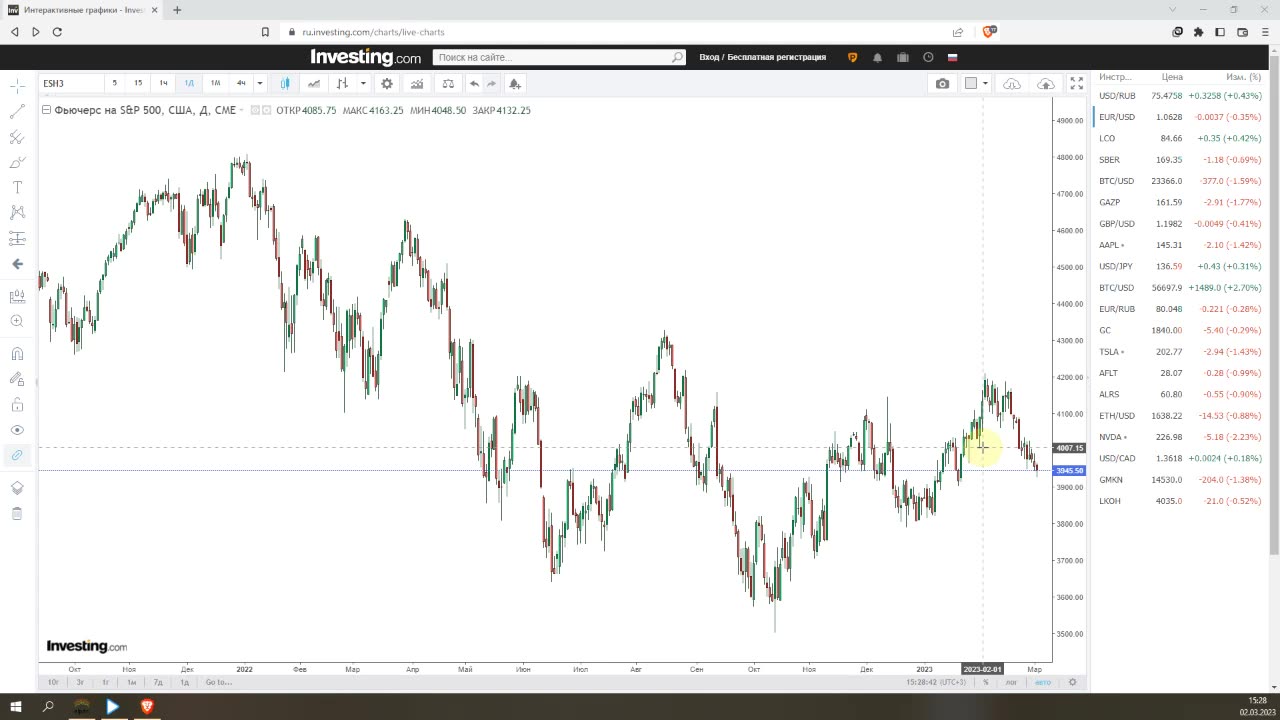Viewport: 1280px width, 720px height.
Task: Open the site notifications bell
Action: (877, 57)
